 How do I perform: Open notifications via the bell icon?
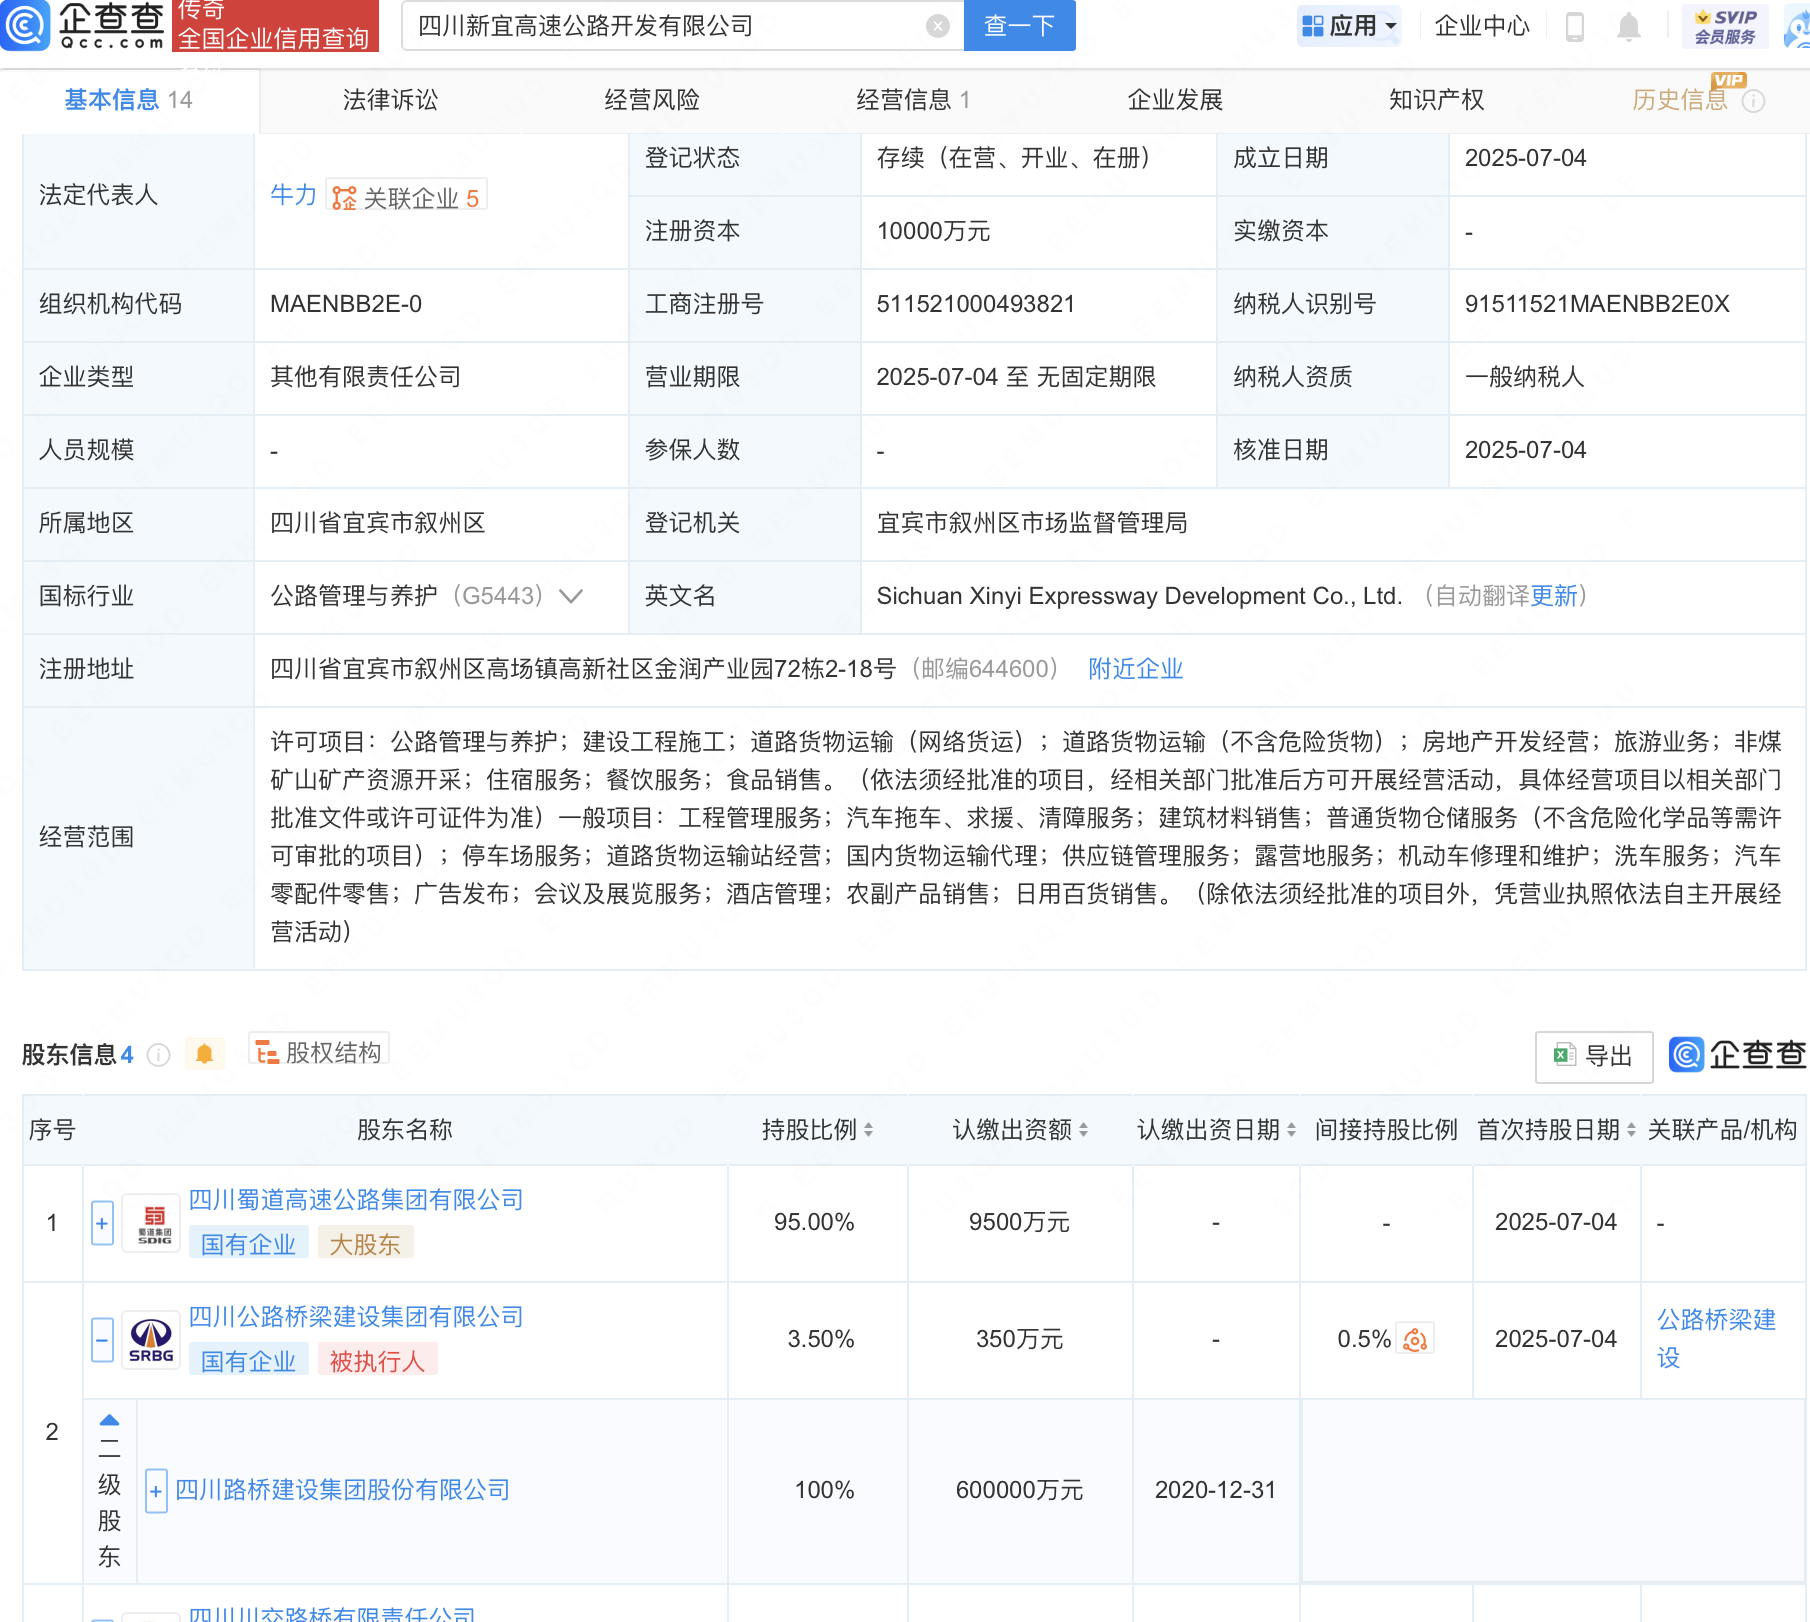point(1627,27)
